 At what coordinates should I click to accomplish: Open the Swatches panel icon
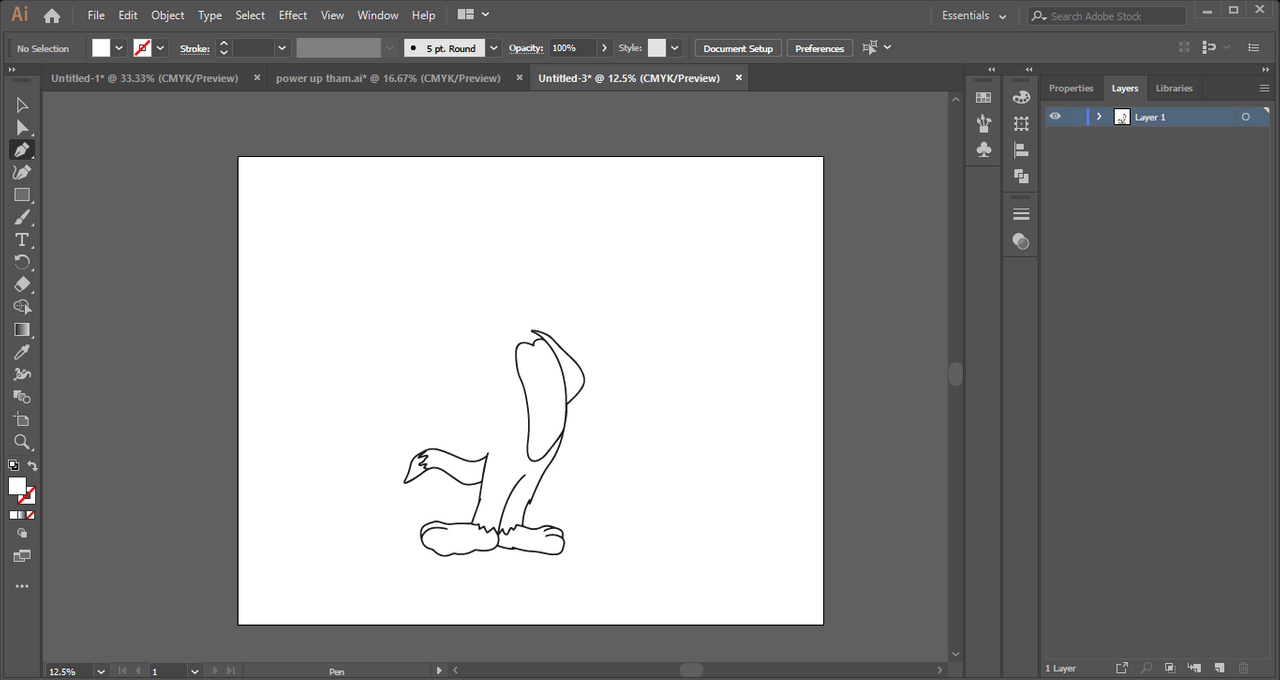pos(984,98)
